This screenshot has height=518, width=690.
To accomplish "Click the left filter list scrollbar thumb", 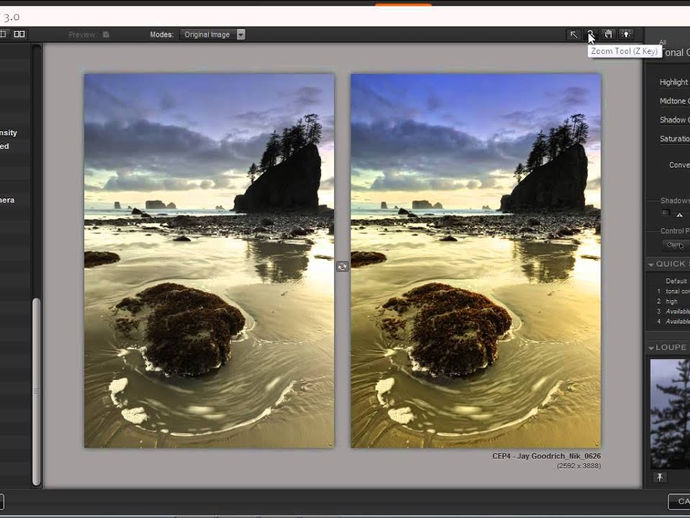I will click(37, 392).
